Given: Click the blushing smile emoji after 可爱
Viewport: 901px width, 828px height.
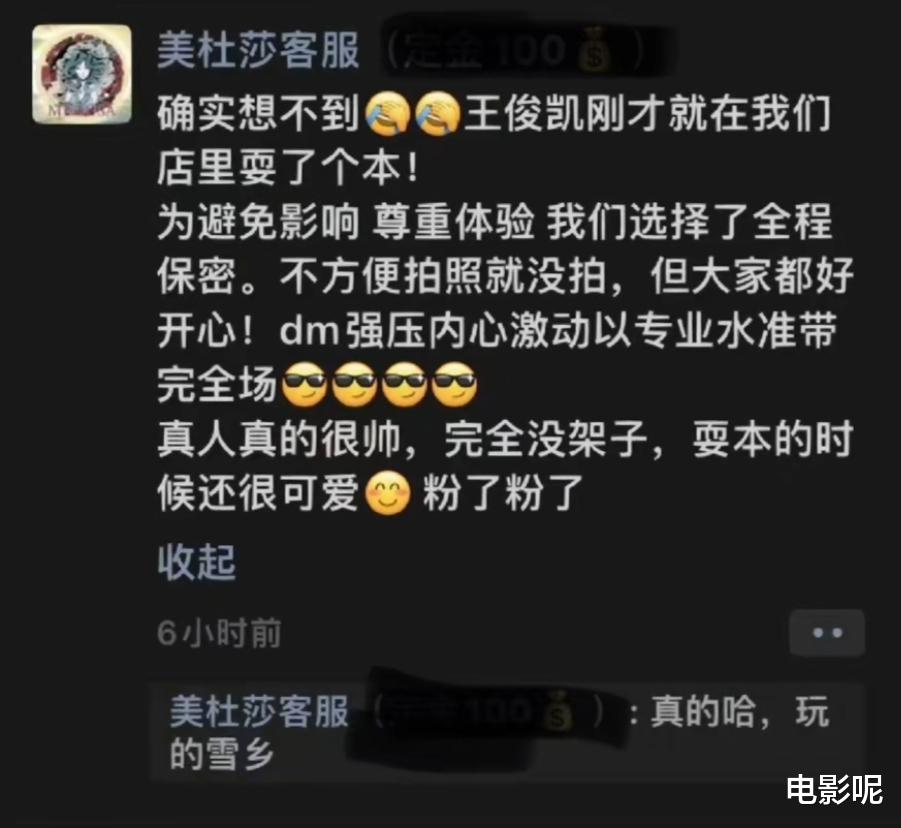Looking at the screenshot, I should 388,492.
